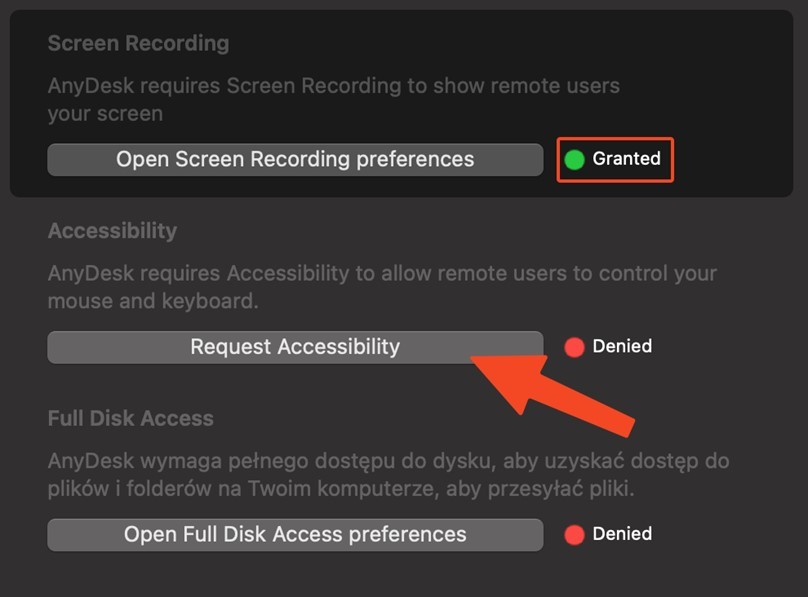Select the Screen Recording section heading
This screenshot has width=808, height=597.
coord(138,44)
